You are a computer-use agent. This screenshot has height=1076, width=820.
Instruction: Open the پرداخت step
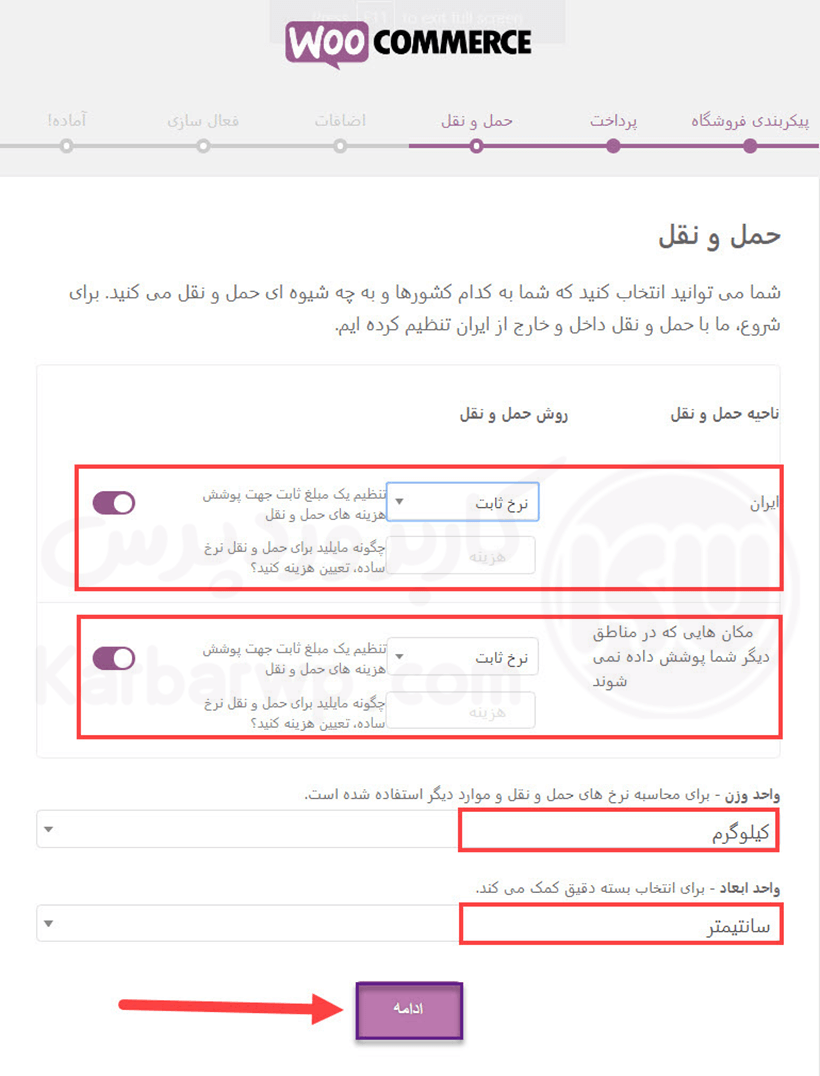pyautogui.click(x=613, y=121)
